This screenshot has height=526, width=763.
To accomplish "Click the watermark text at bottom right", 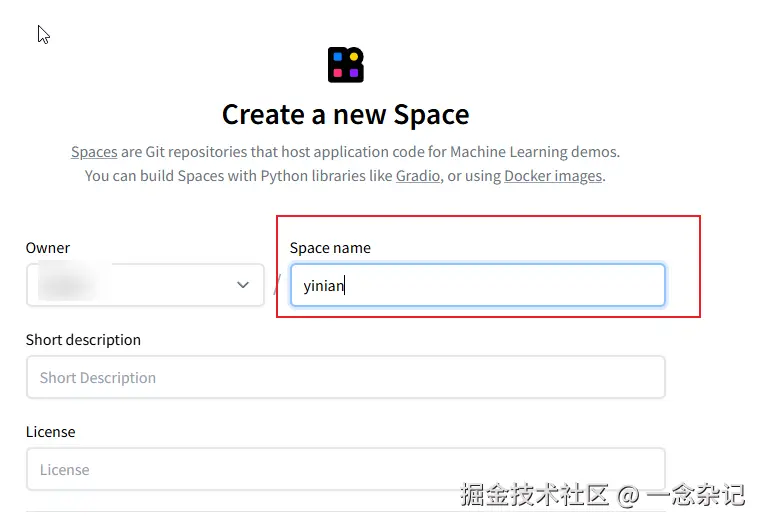I will (602, 493).
